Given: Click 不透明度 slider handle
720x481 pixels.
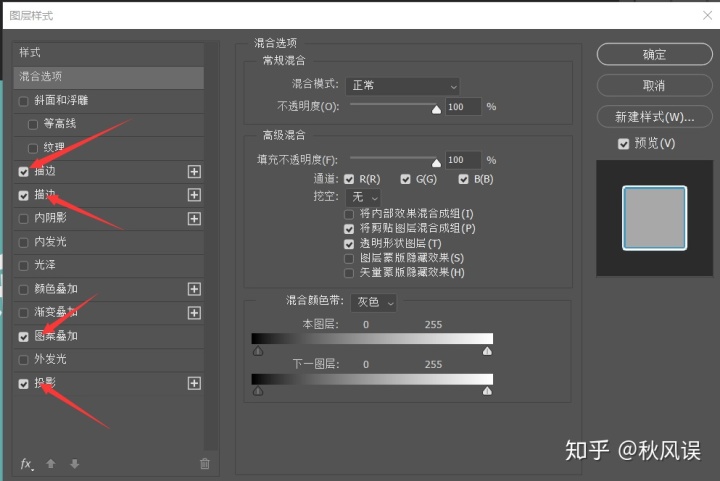Looking at the screenshot, I should [x=436, y=109].
